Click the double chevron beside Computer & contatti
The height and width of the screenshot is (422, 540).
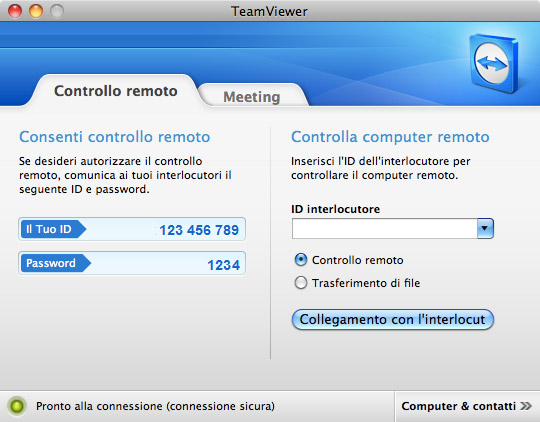526,406
